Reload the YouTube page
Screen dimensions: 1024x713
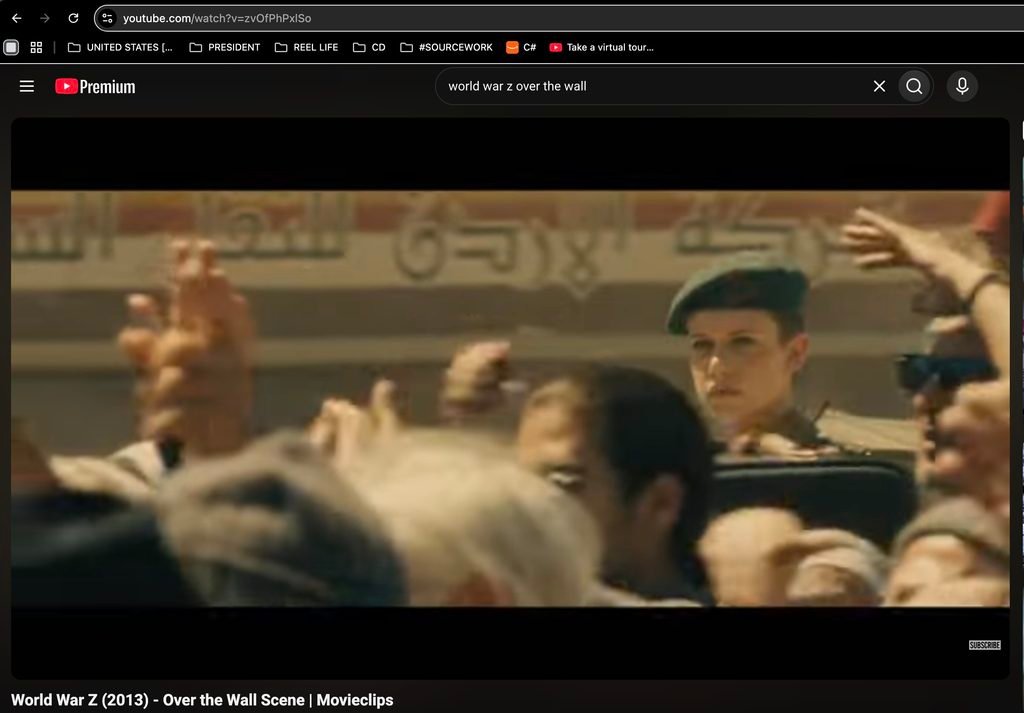click(x=73, y=18)
